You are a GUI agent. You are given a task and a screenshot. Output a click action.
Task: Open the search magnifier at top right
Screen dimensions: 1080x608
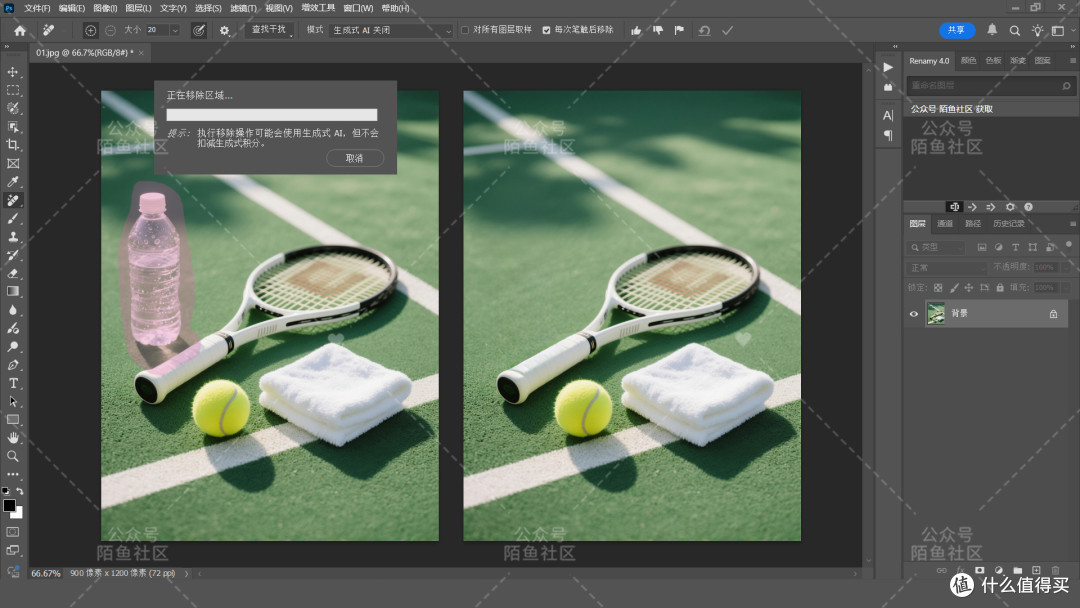point(1015,30)
